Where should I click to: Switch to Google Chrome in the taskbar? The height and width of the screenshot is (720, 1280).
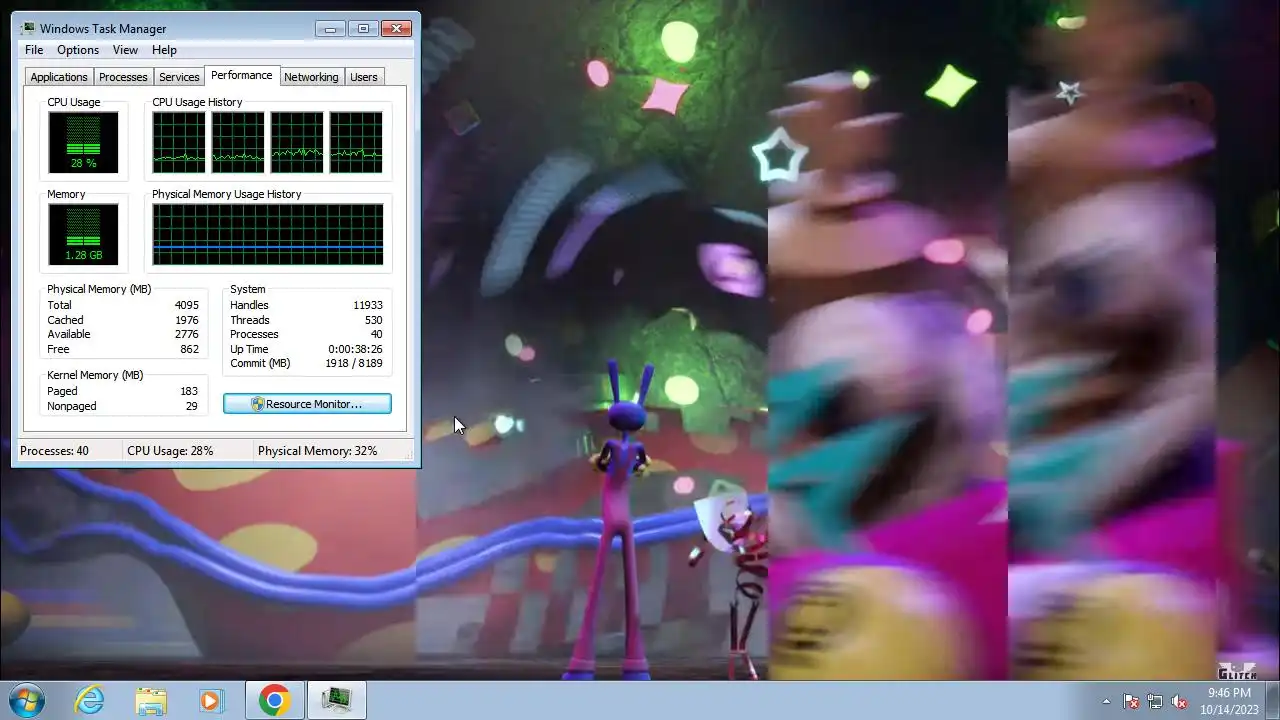coord(274,700)
